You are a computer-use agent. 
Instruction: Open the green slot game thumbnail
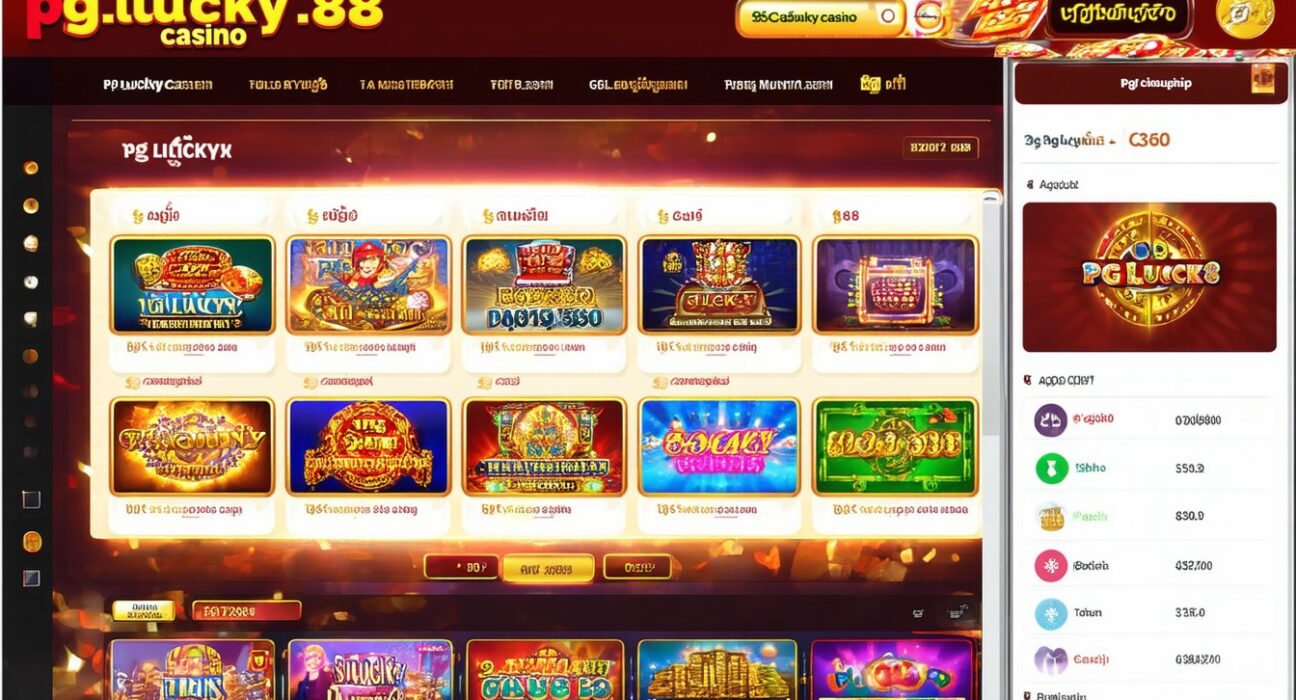pos(895,447)
